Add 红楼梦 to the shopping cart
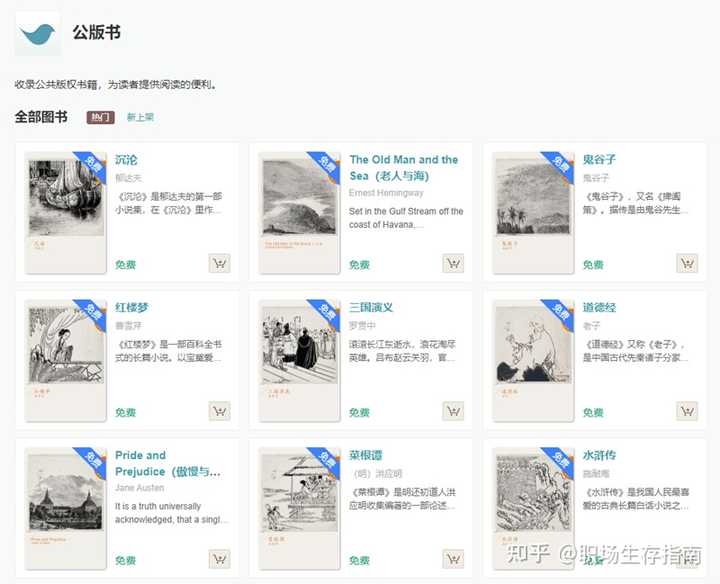720x584 pixels. 219,411
